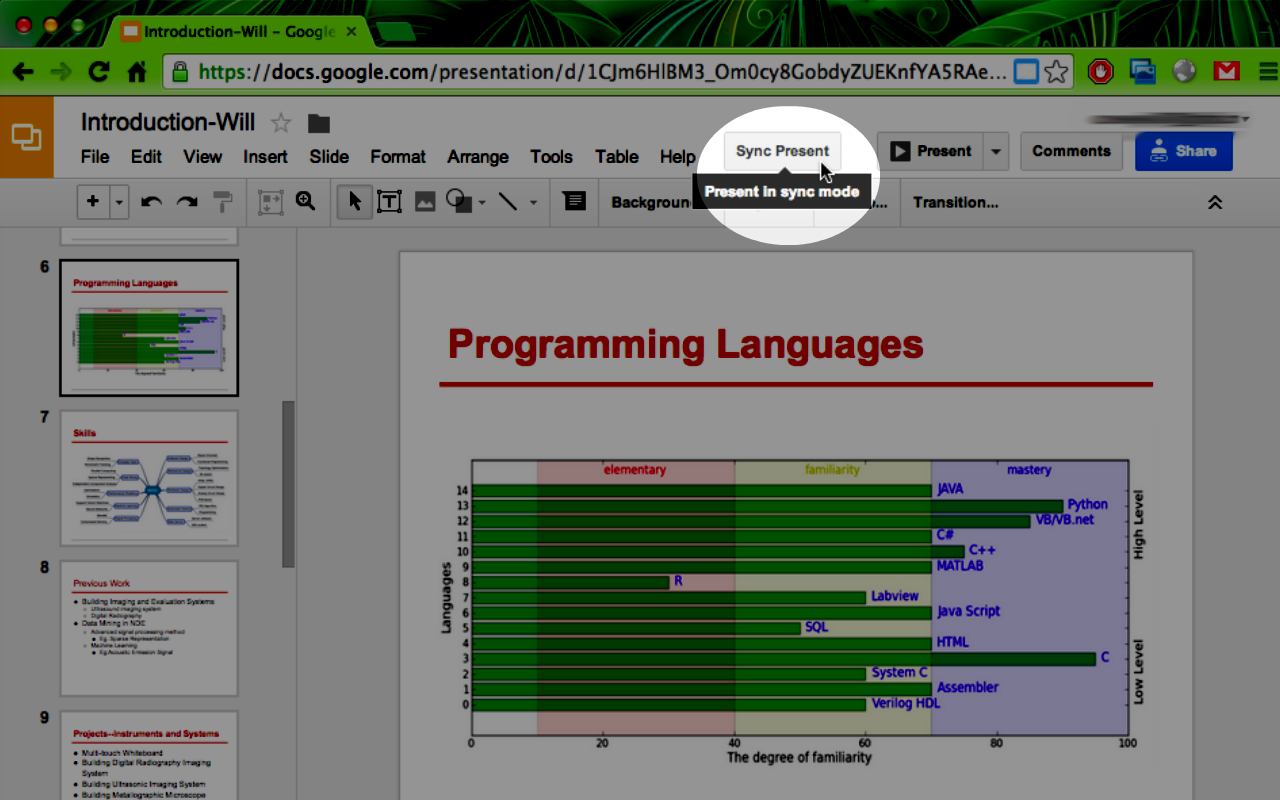Viewport: 1280px width, 800px height.
Task: Click the Redo arrow icon
Action: coord(187,202)
